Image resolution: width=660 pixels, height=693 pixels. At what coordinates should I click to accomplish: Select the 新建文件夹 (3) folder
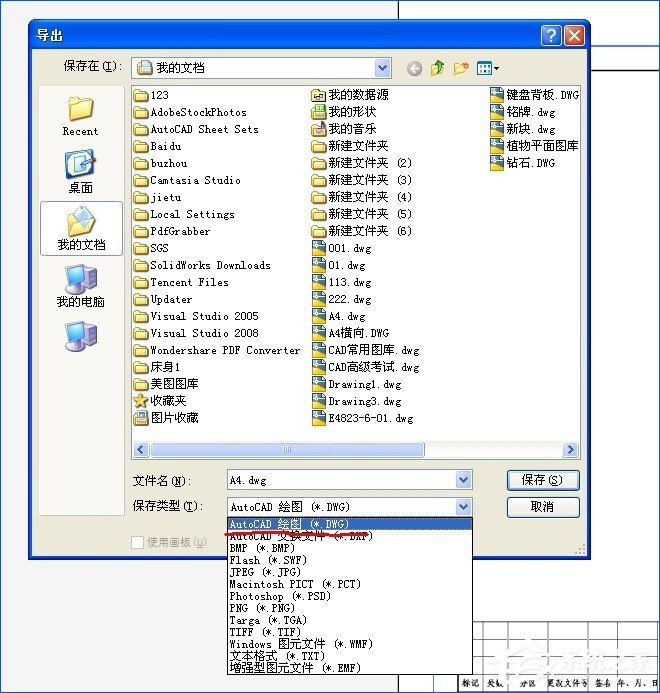(x=362, y=180)
